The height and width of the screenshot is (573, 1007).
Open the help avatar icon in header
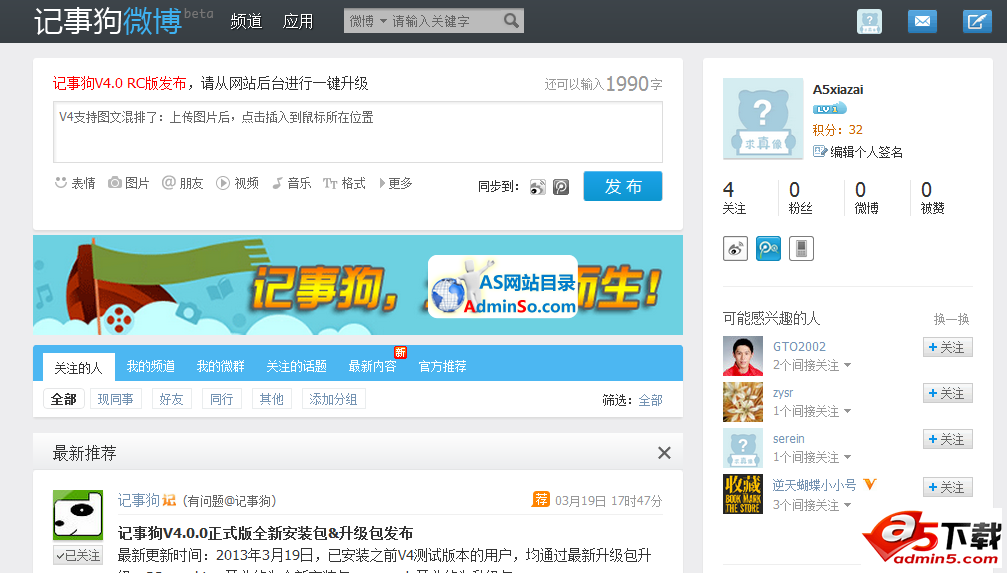(869, 21)
